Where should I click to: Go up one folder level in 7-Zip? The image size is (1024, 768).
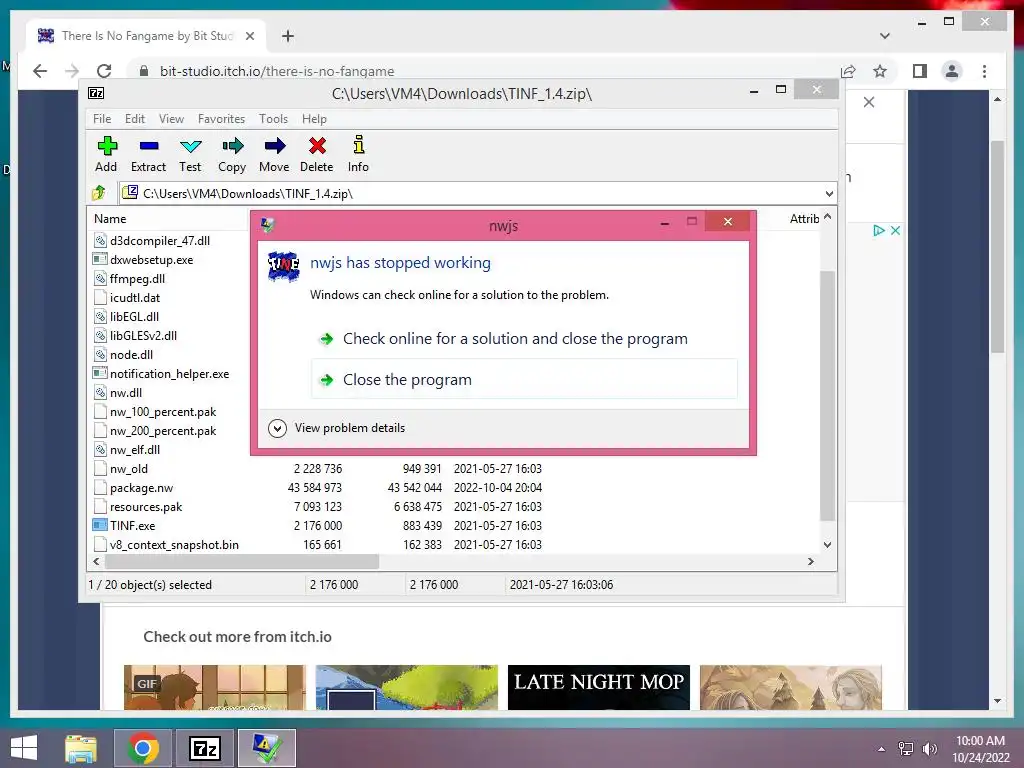click(99, 193)
